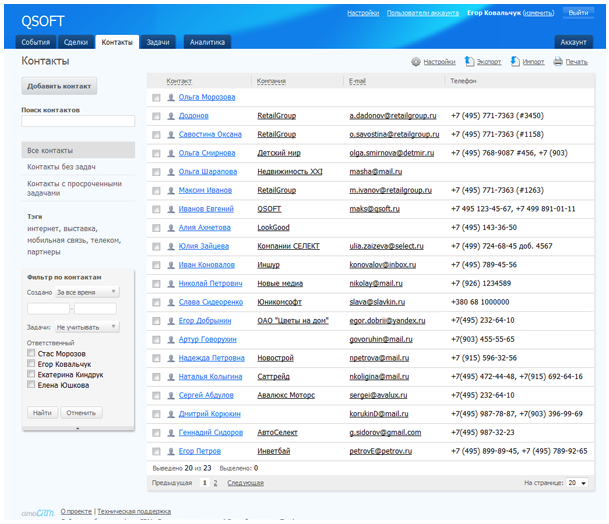Click person icon beside Иванов Евгений

(x=171, y=209)
